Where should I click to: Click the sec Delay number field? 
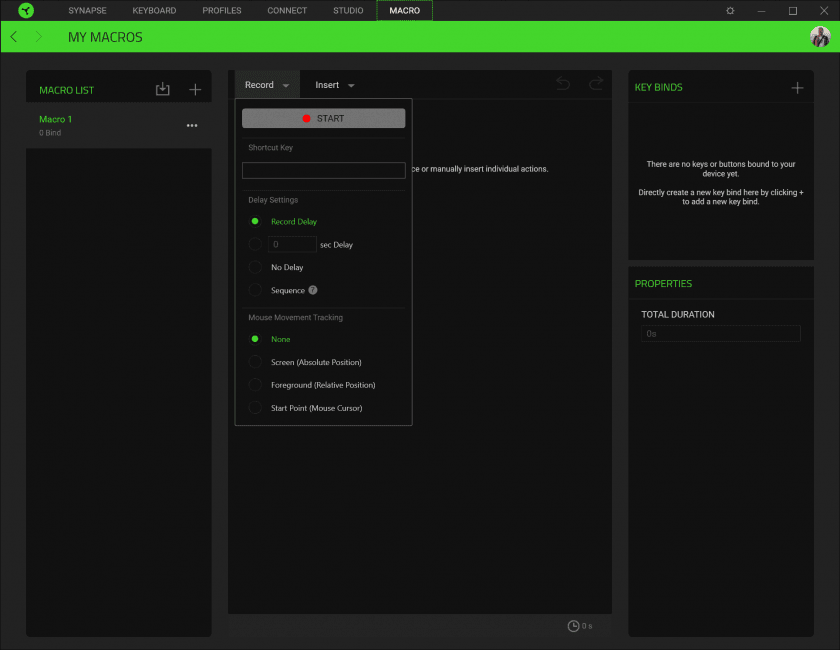[292, 244]
